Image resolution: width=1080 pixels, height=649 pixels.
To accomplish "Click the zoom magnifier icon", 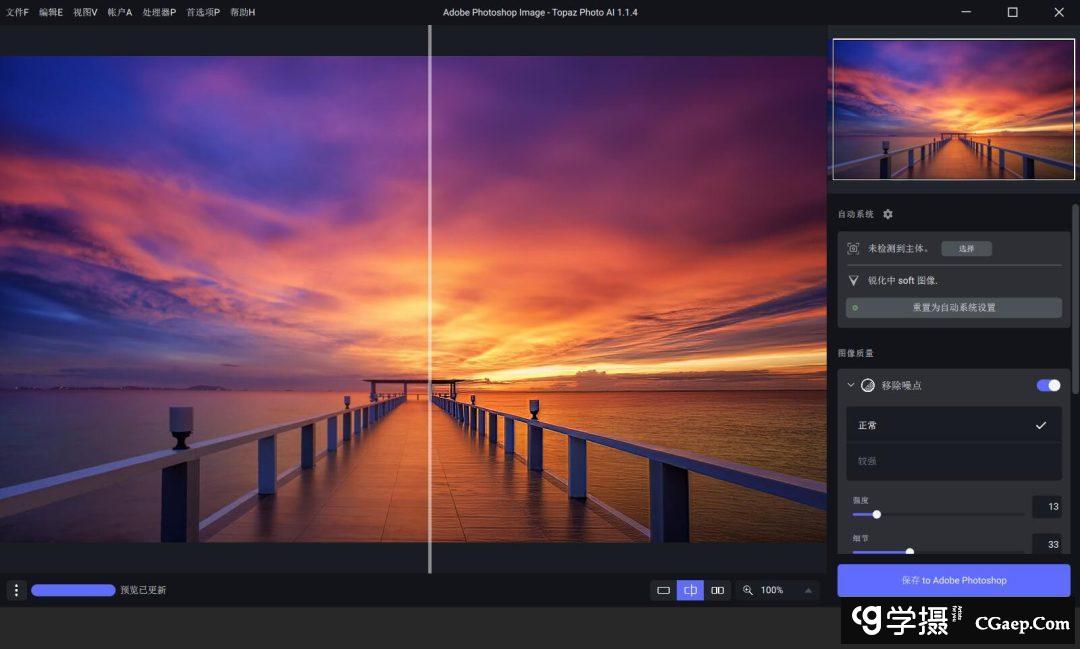I will point(748,591).
